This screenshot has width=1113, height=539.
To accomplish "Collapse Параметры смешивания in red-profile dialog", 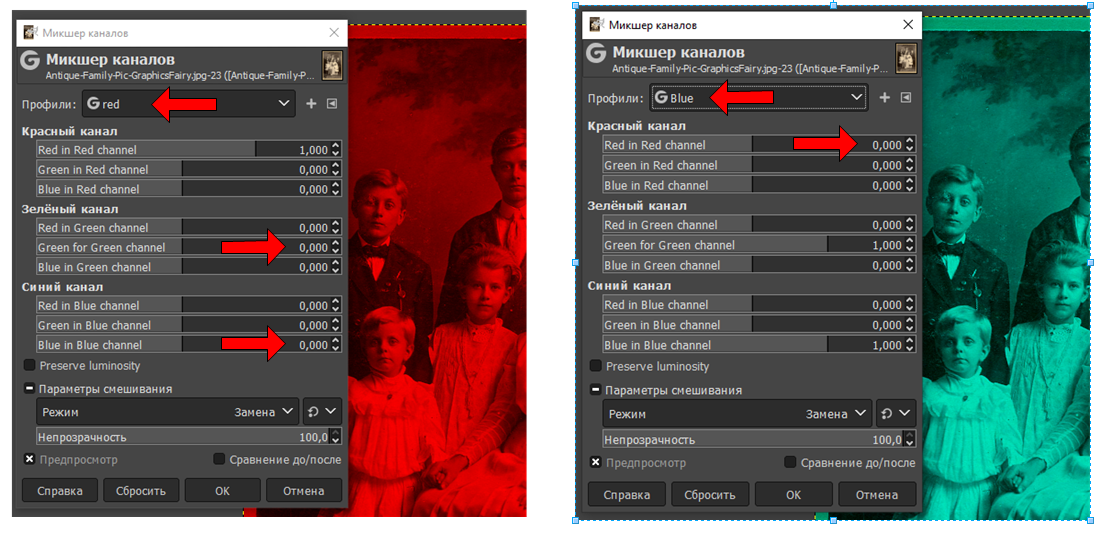I will [x=30, y=388].
